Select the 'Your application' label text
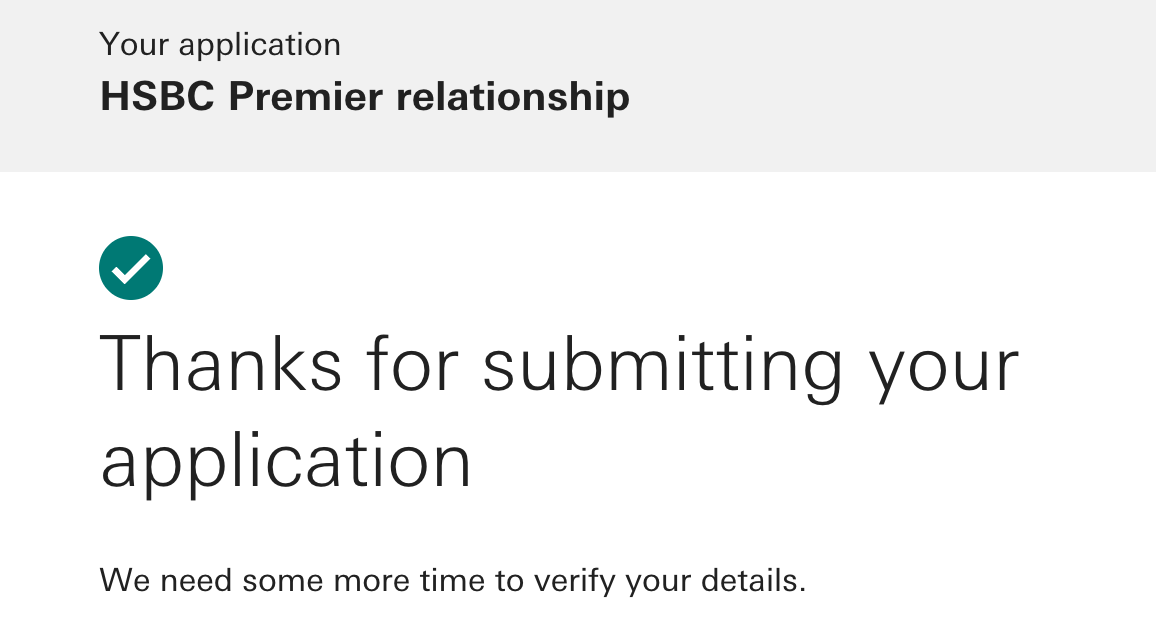 coord(220,46)
